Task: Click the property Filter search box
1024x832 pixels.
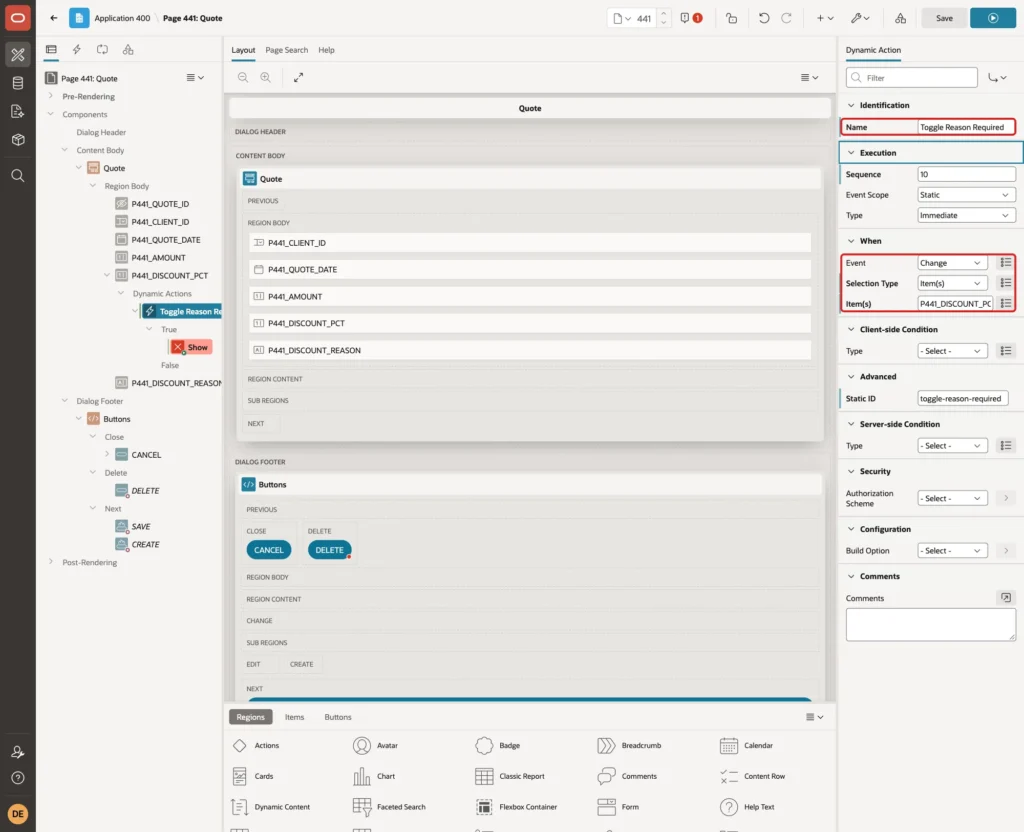Action: tap(912, 78)
